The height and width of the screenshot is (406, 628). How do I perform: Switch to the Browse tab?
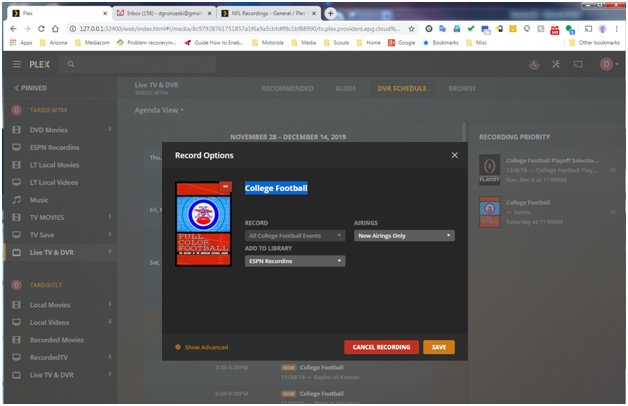[x=462, y=88]
